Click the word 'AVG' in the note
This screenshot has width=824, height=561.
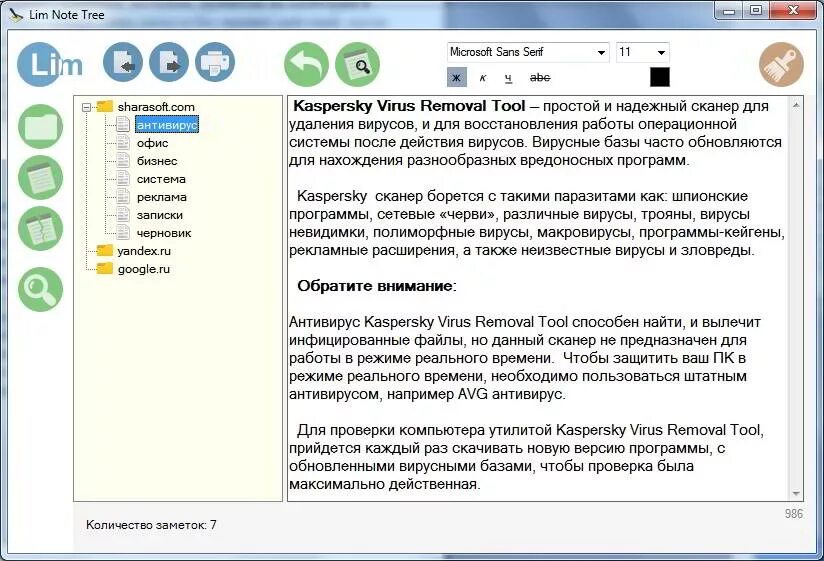point(473,394)
